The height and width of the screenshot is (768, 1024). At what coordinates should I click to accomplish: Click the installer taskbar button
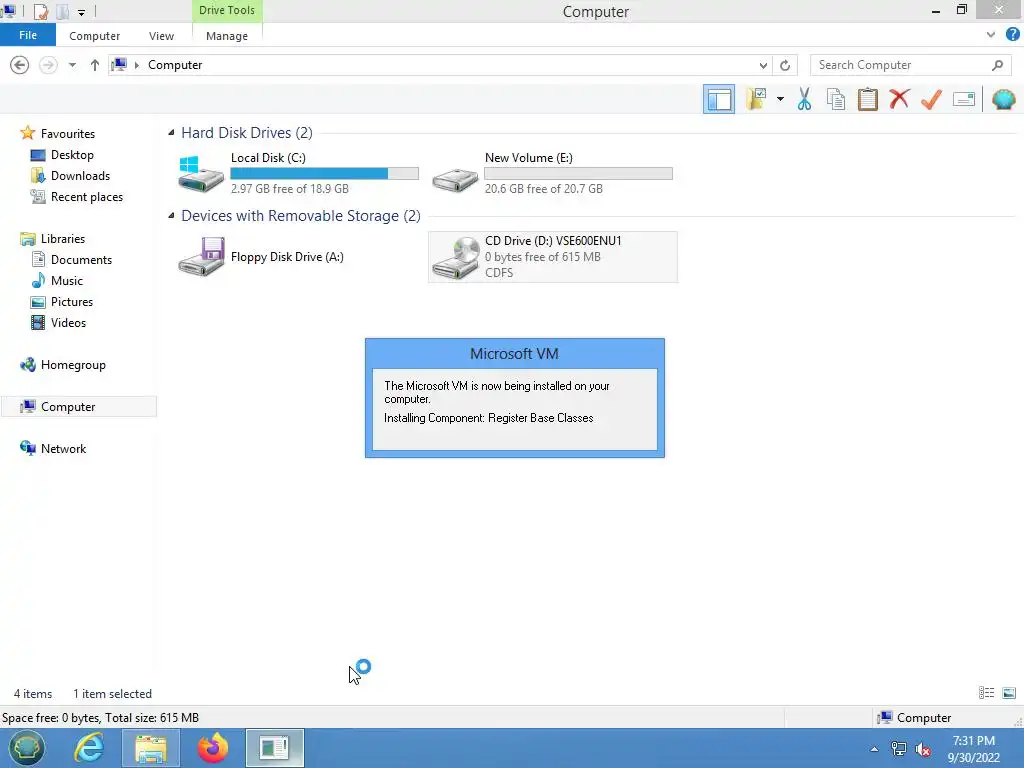pyautogui.click(x=274, y=748)
